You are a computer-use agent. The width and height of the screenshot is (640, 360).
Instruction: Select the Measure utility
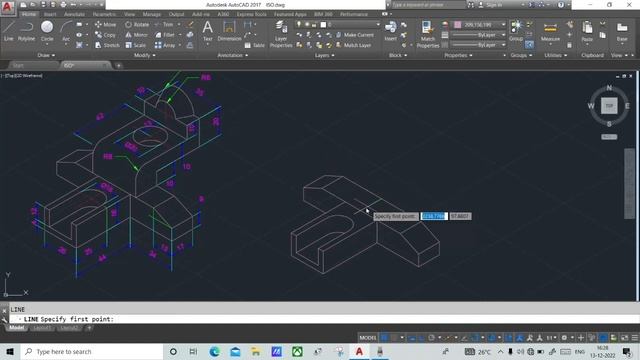tap(550, 31)
